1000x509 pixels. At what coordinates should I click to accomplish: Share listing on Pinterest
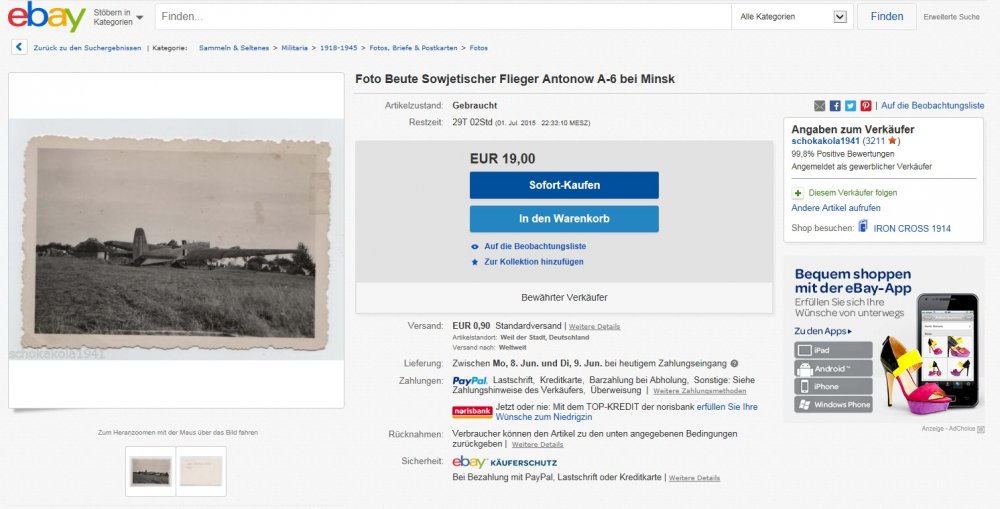tap(865, 105)
